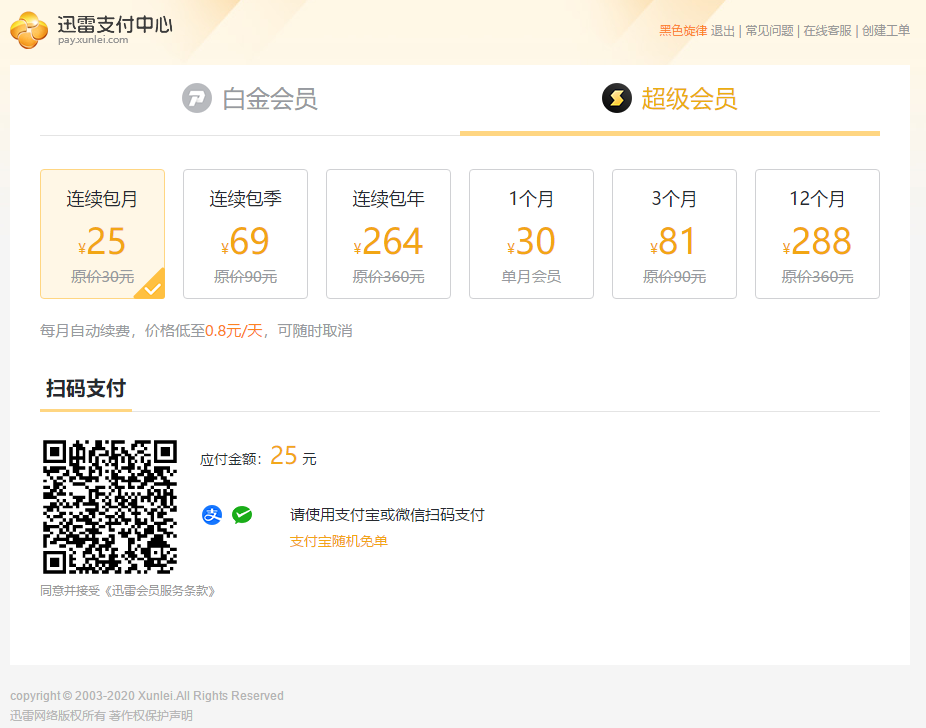Select the 12个月 ¥288 plan
Image resolution: width=926 pixels, height=728 pixels.
817,234
